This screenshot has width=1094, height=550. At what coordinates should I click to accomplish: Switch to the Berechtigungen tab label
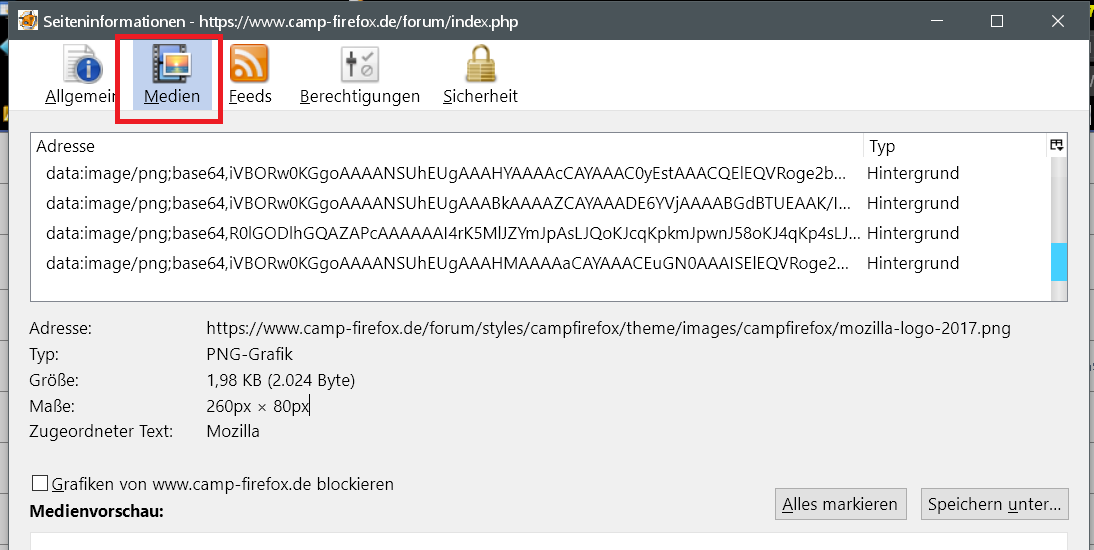click(x=359, y=97)
